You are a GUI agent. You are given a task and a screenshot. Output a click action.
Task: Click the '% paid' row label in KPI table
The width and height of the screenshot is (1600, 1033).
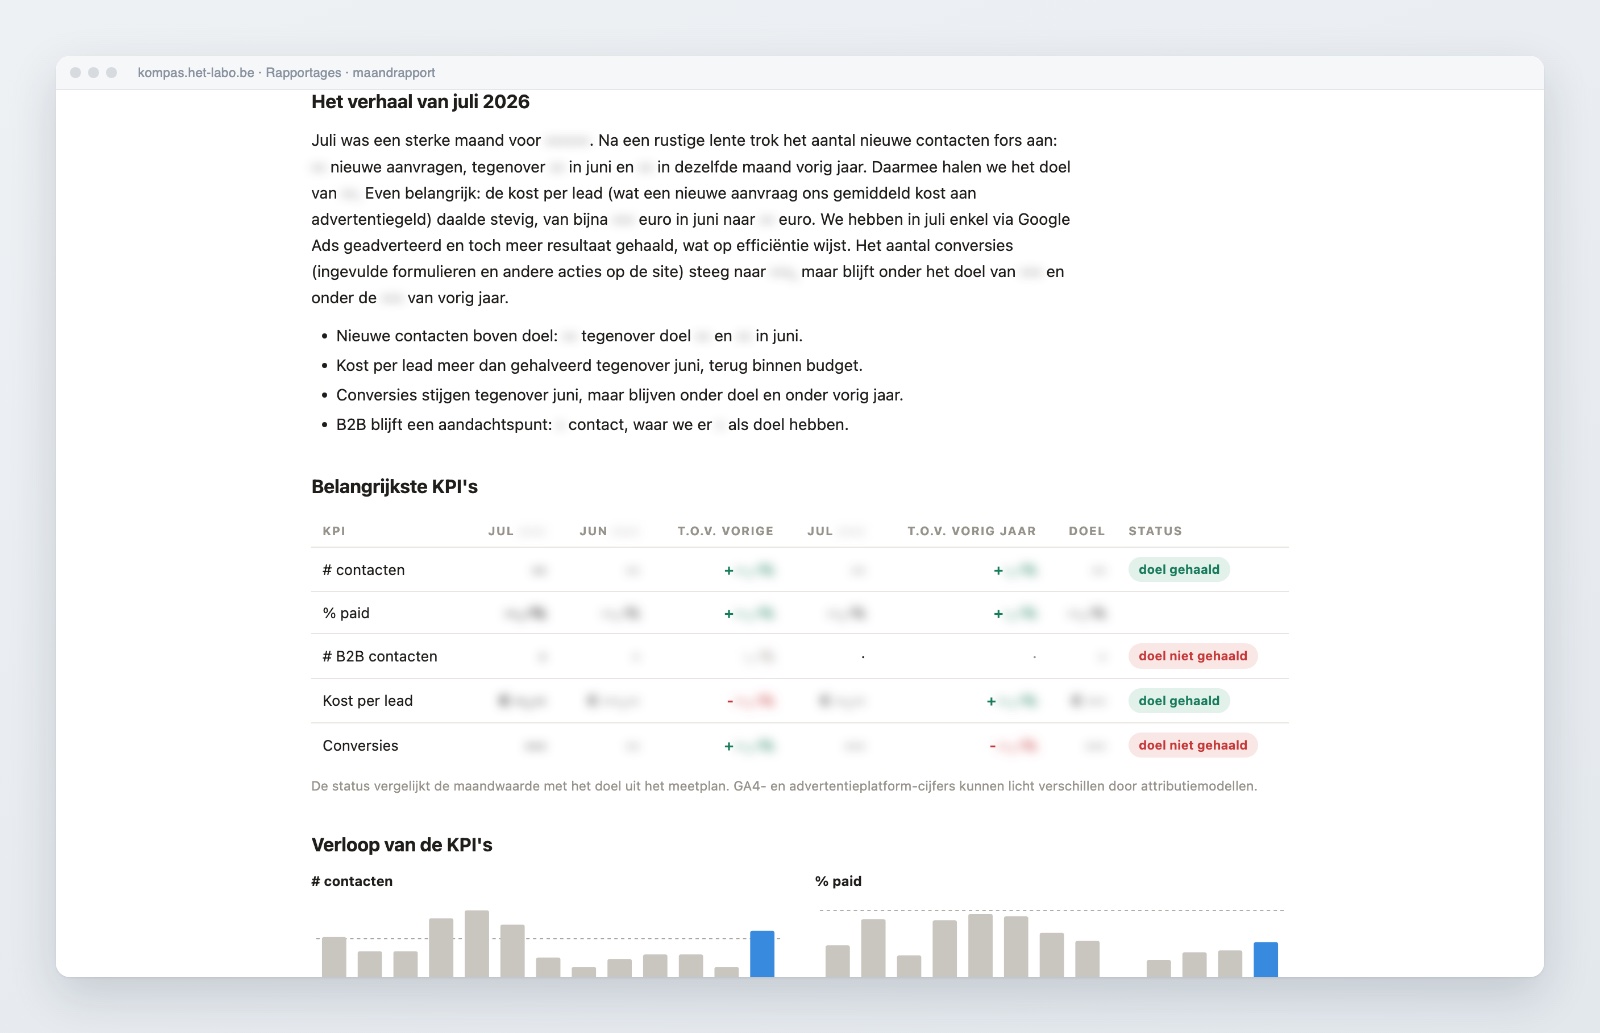346,613
